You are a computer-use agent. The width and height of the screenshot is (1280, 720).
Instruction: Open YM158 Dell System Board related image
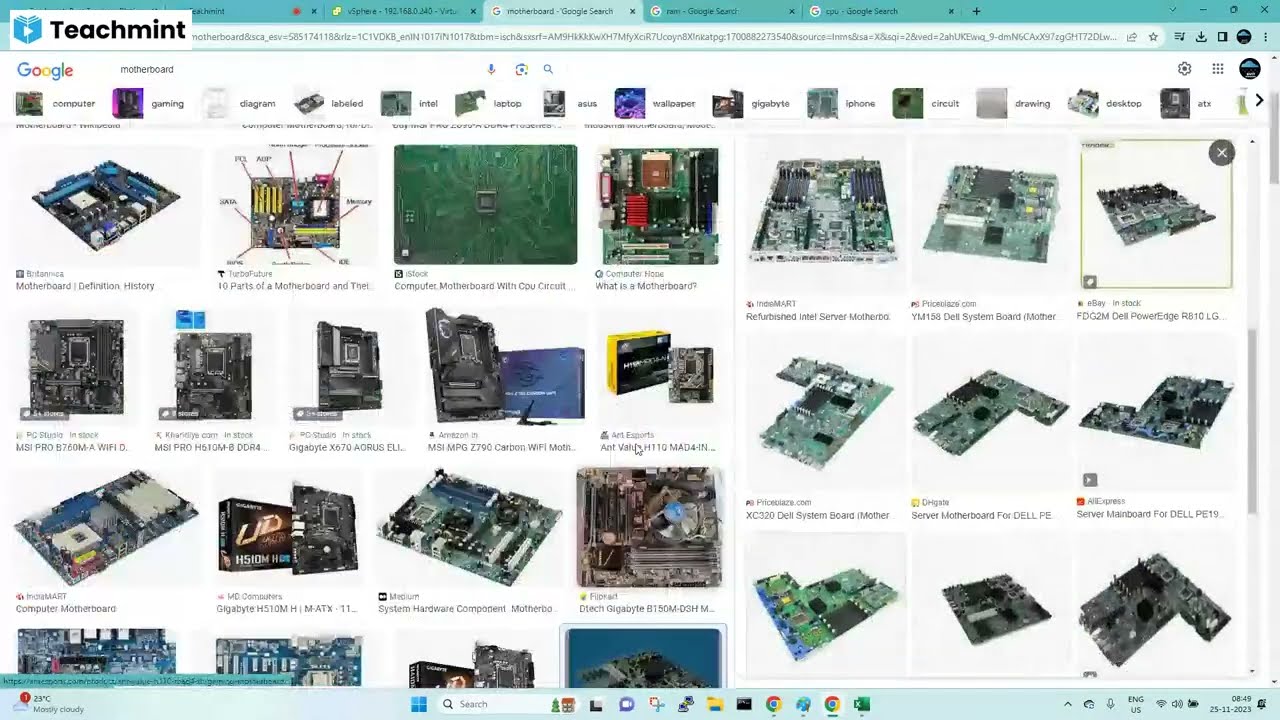pos(990,215)
